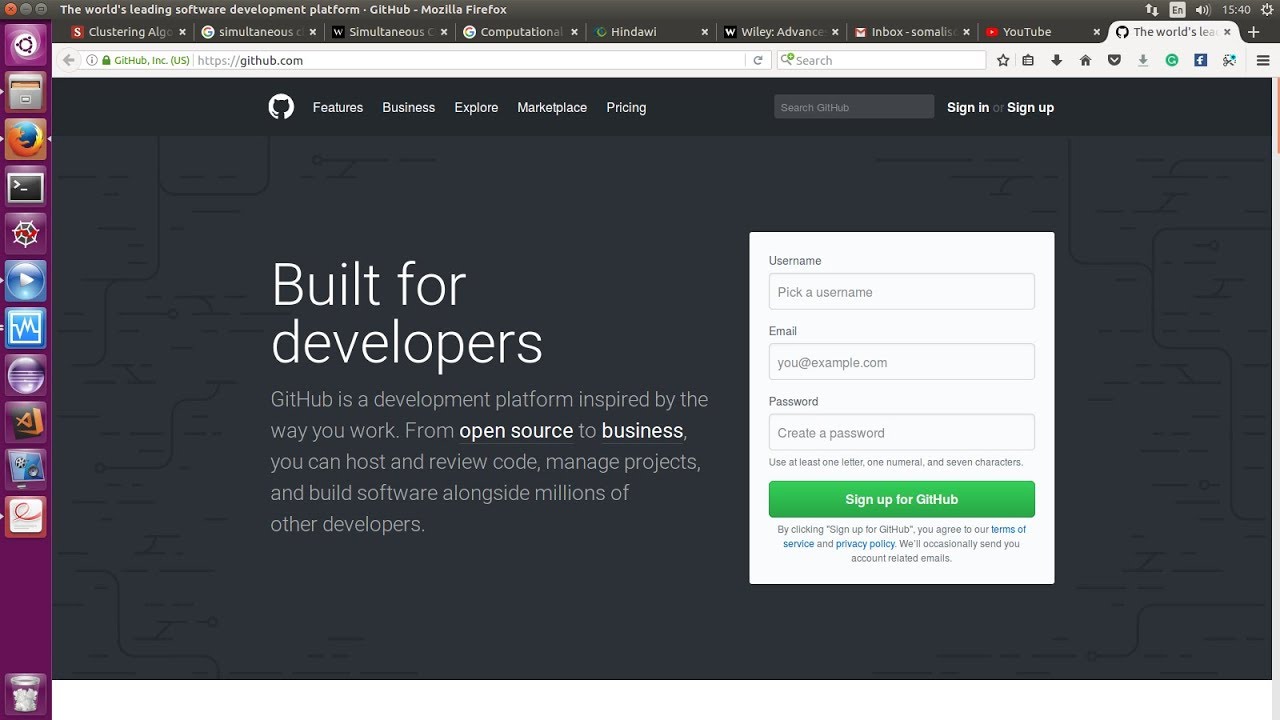1280x720 pixels.
Task: Go back using the back arrow
Action: (68, 60)
